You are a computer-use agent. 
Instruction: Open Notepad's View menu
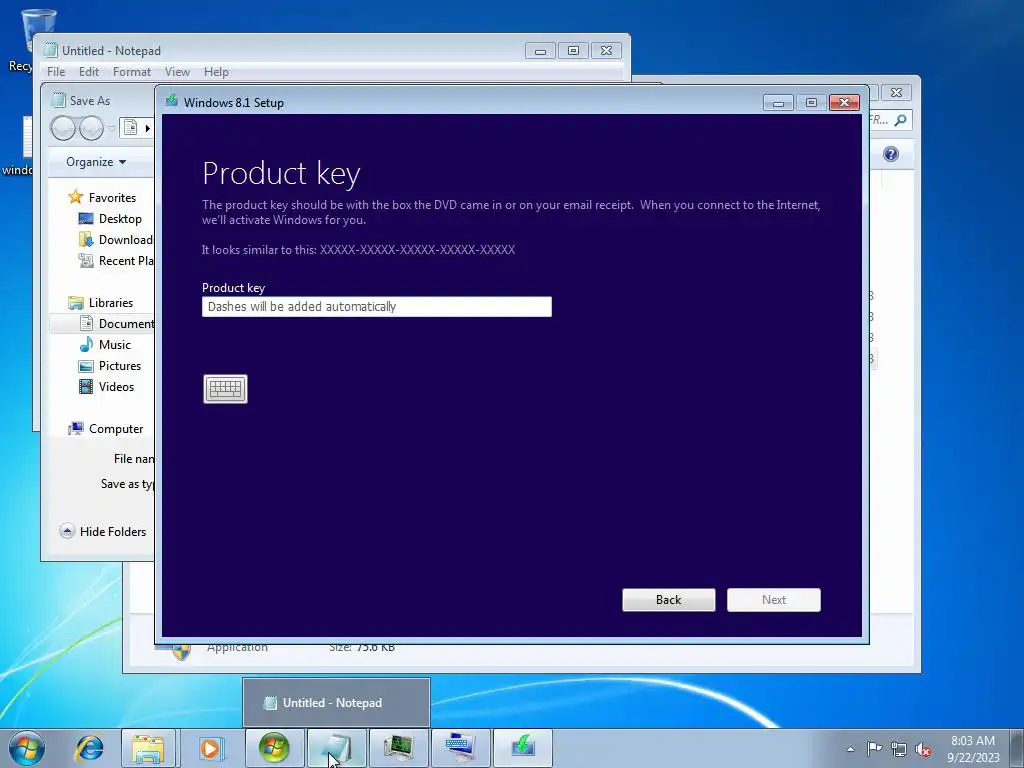177,72
